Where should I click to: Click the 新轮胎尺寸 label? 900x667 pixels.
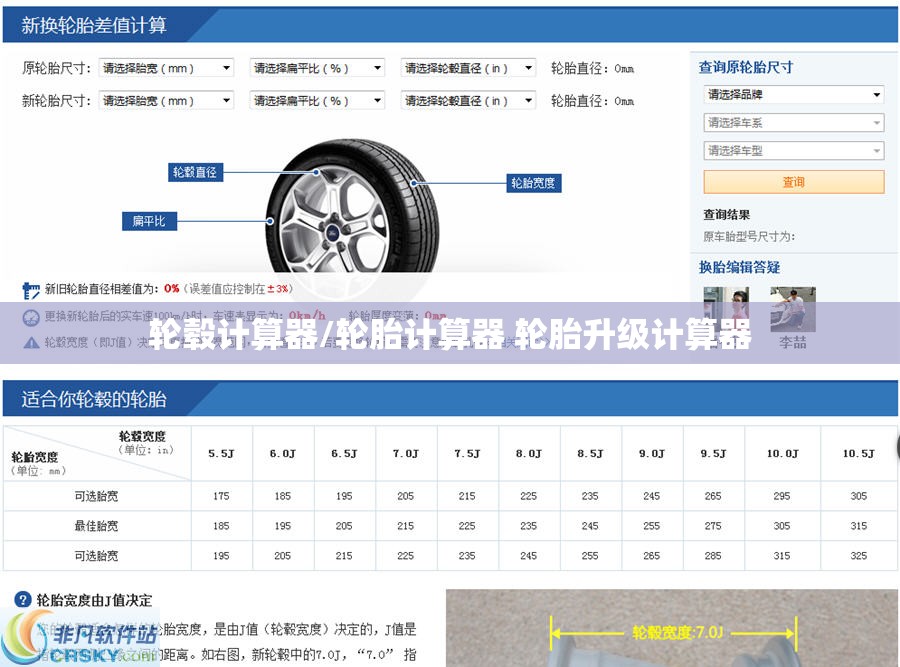(56, 101)
